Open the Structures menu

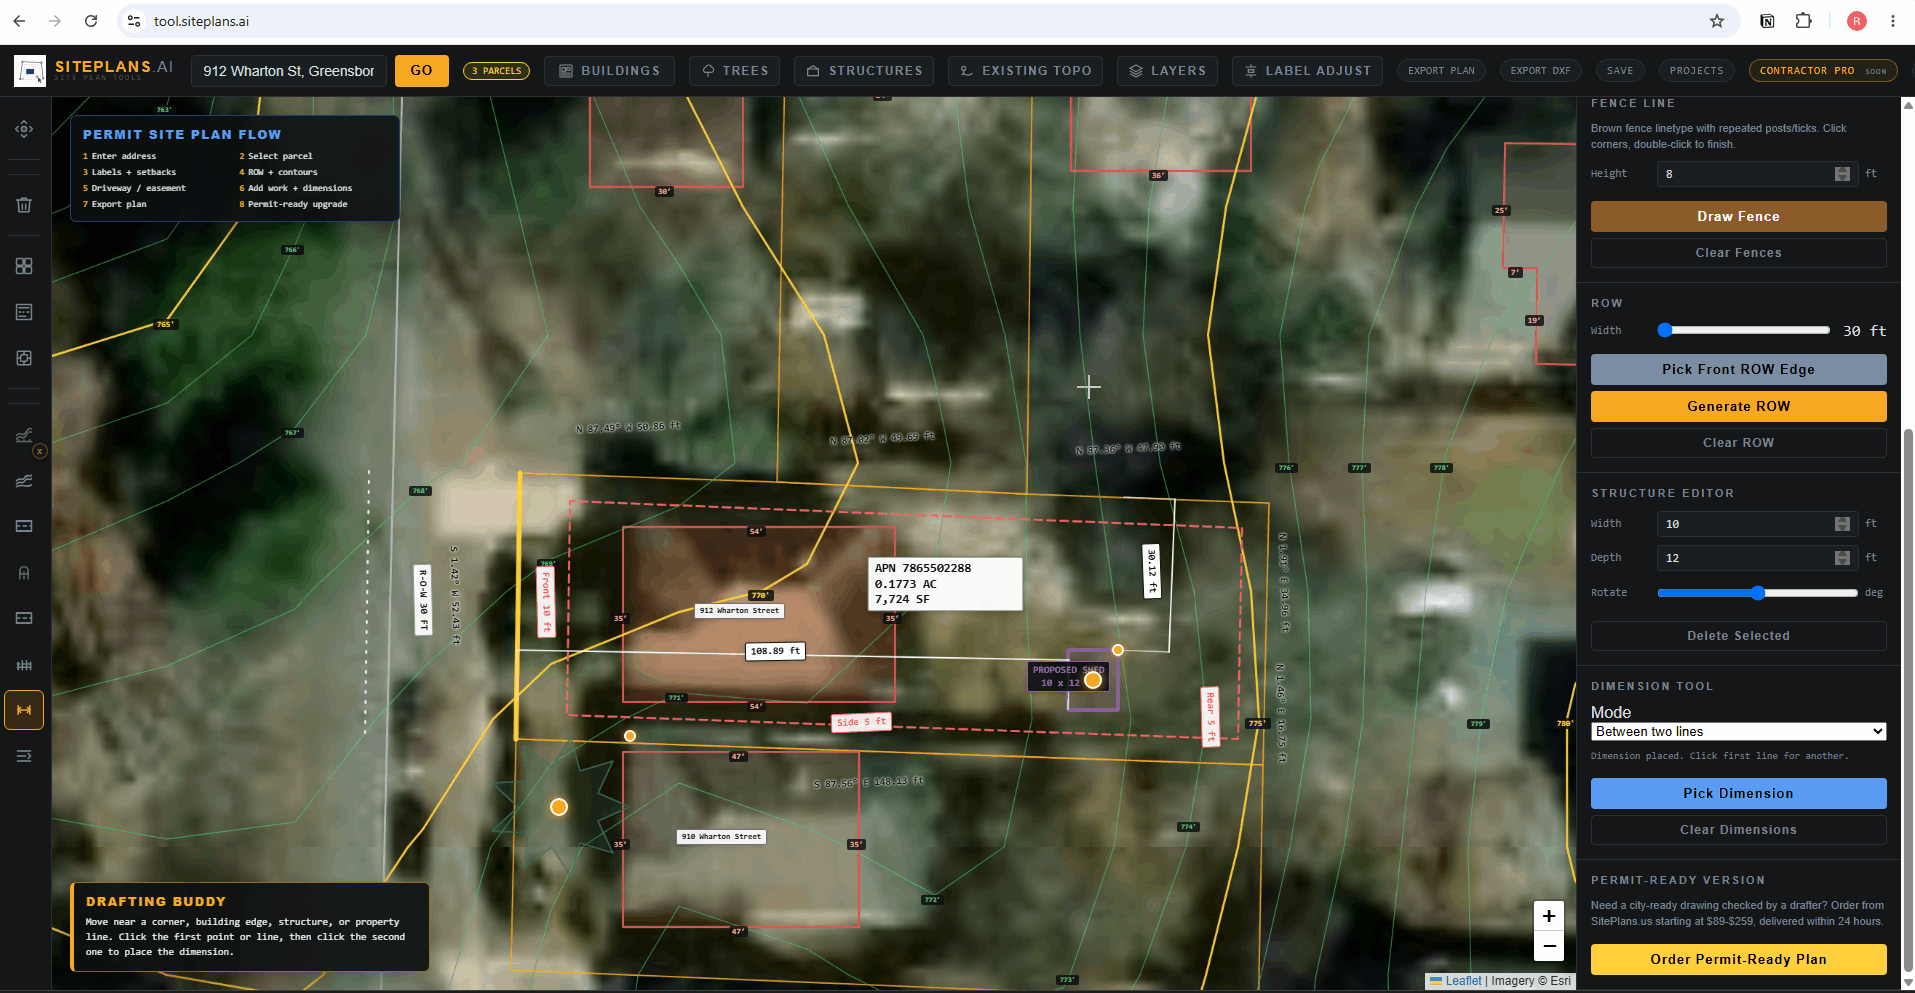tap(864, 71)
